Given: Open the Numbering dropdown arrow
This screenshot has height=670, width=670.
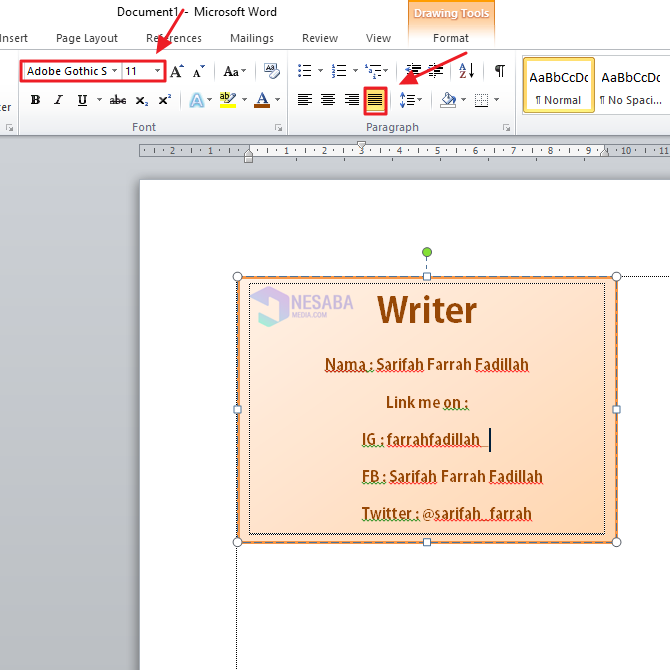Looking at the screenshot, I should tap(355, 71).
